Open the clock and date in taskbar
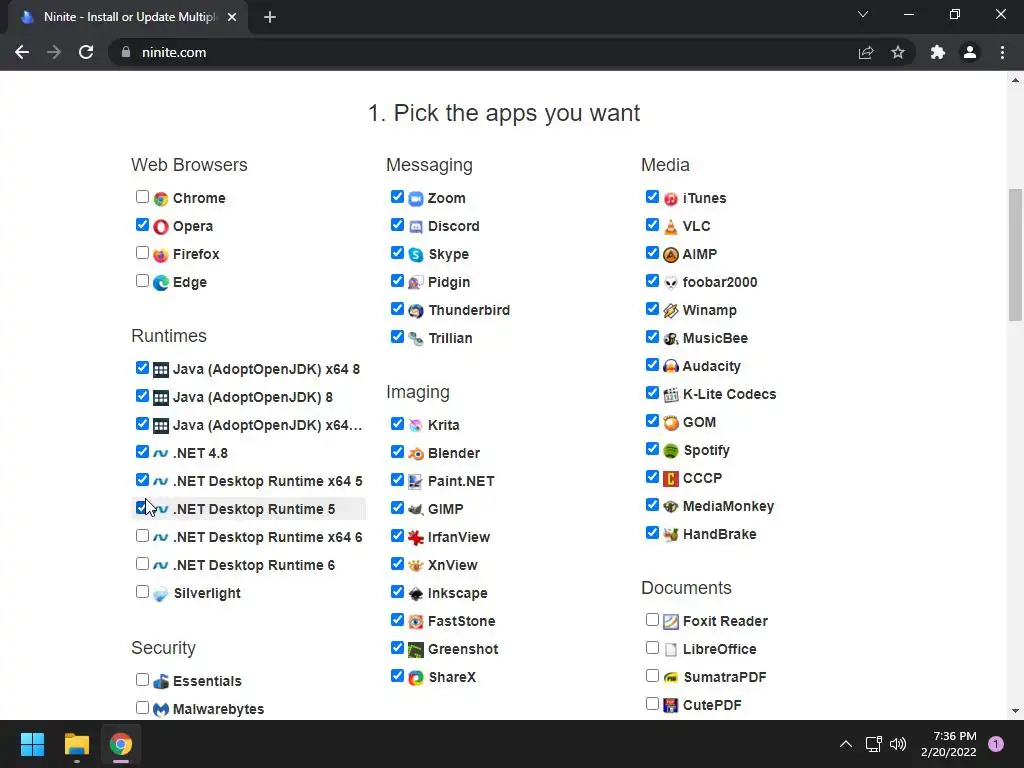 click(x=948, y=744)
